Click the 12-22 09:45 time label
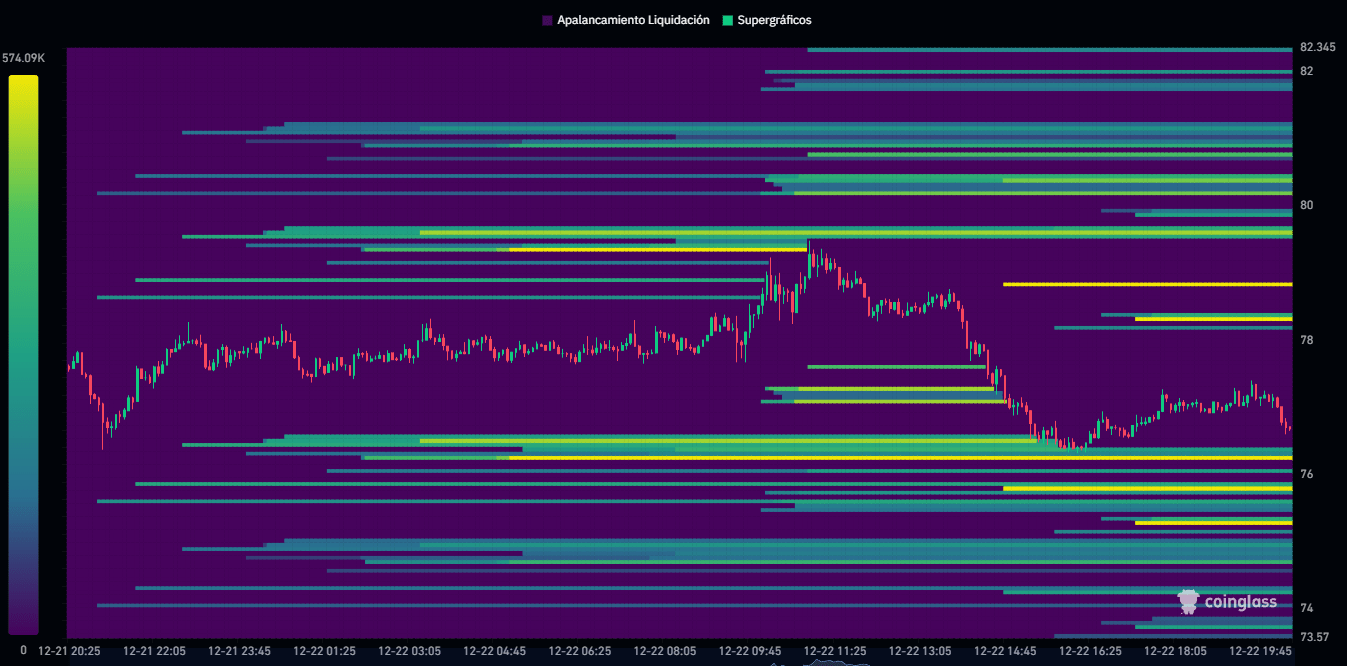This screenshot has height=666, width=1347. point(750,651)
